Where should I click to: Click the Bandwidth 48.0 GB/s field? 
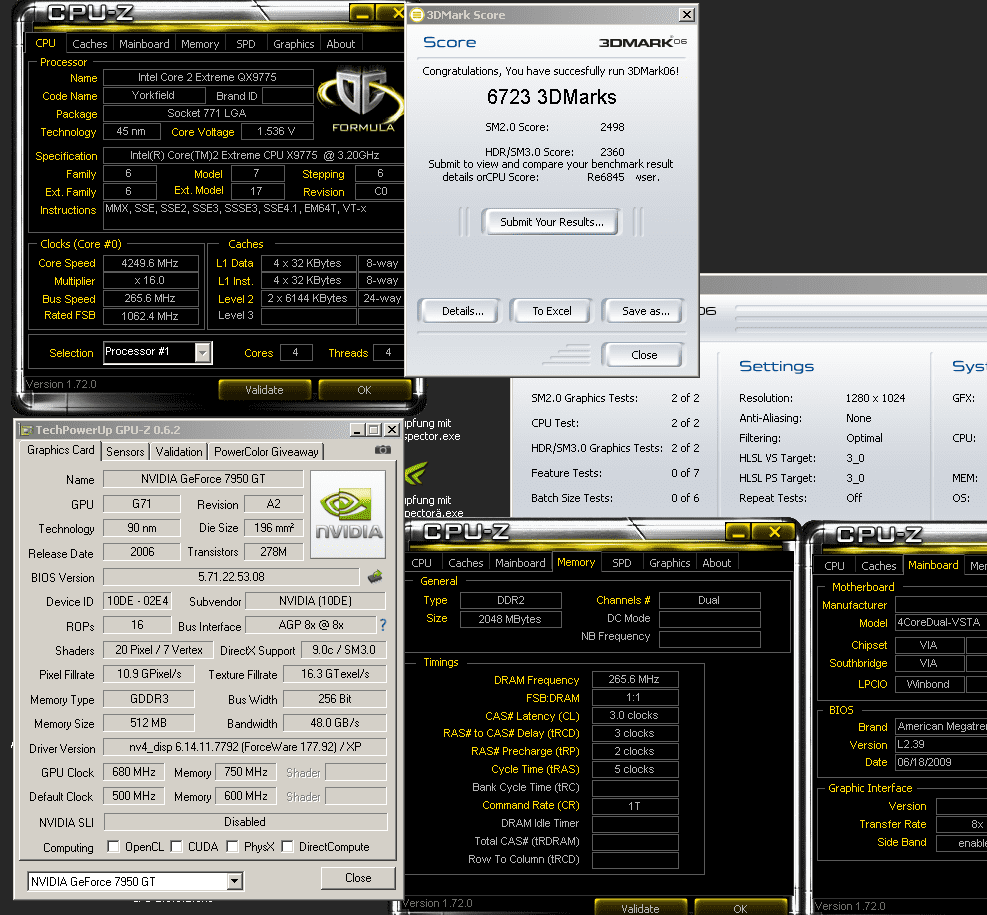(335, 723)
